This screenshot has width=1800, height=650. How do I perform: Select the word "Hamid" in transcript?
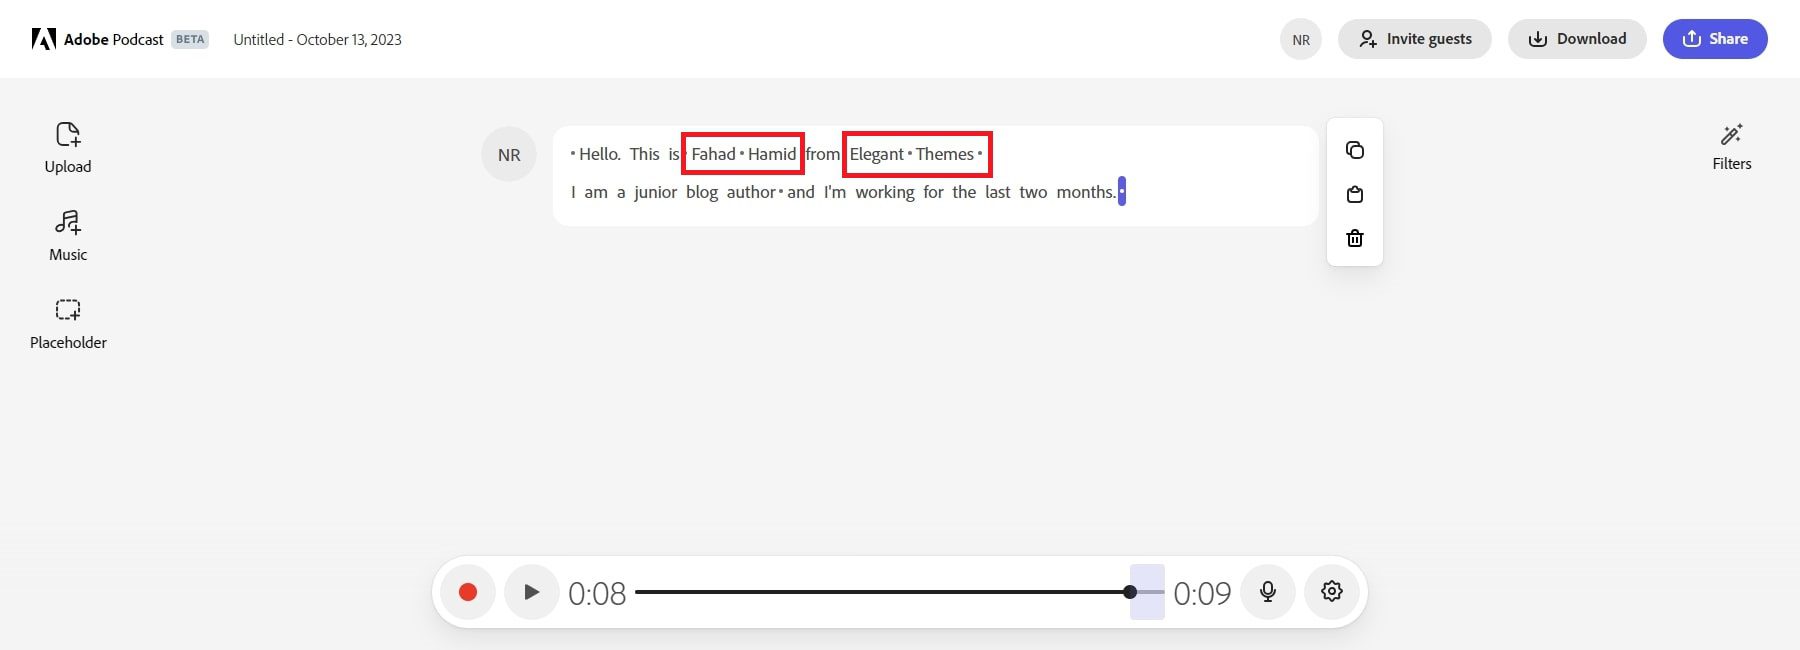point(772,154)
